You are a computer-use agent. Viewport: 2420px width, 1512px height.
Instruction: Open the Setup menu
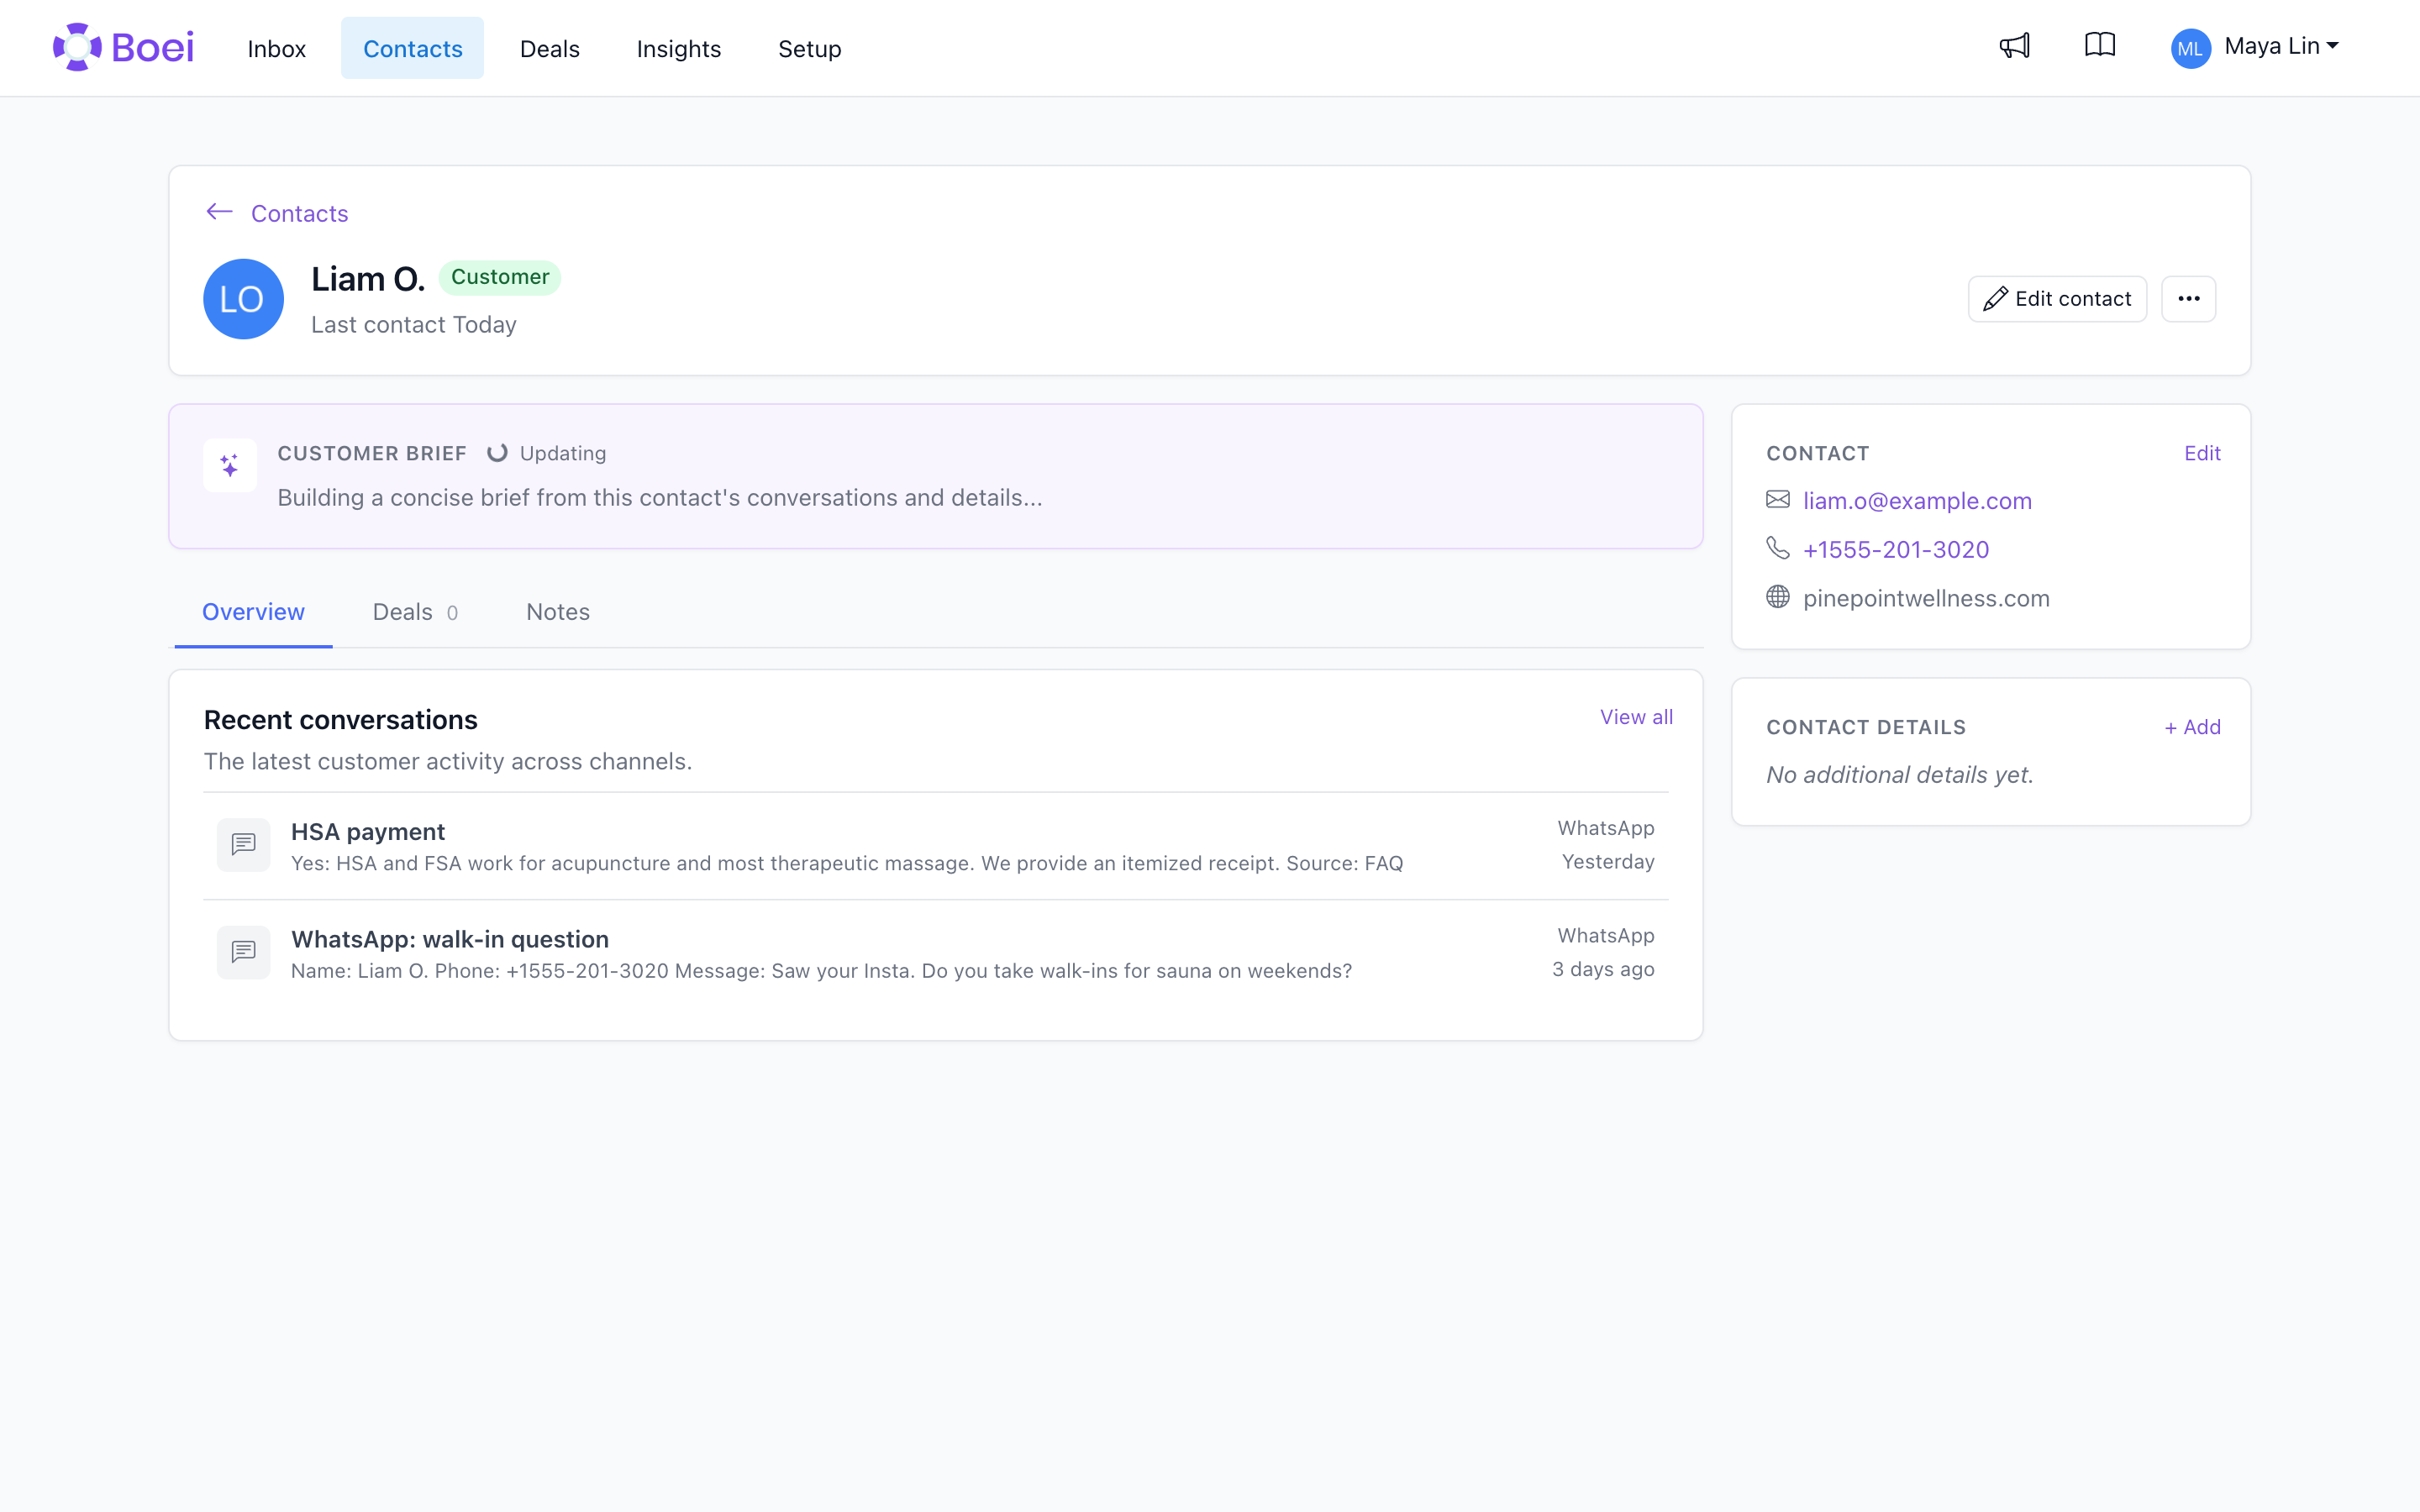click(x=809, y=48)
